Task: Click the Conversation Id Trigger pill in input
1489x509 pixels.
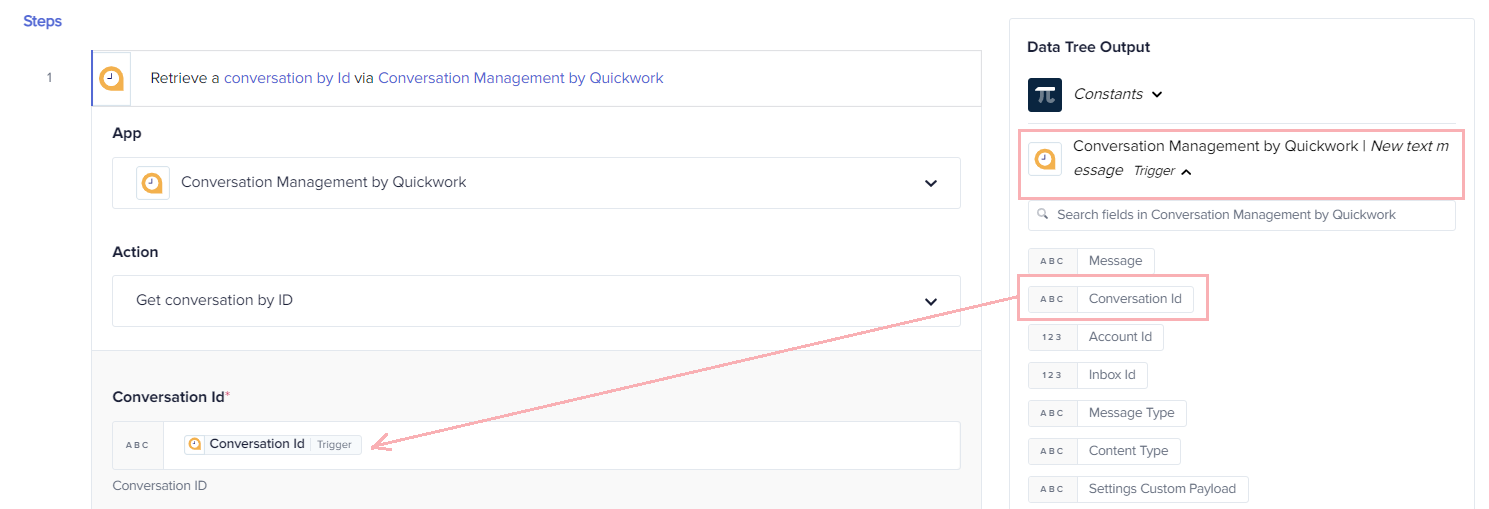Action: pos(273,444)
